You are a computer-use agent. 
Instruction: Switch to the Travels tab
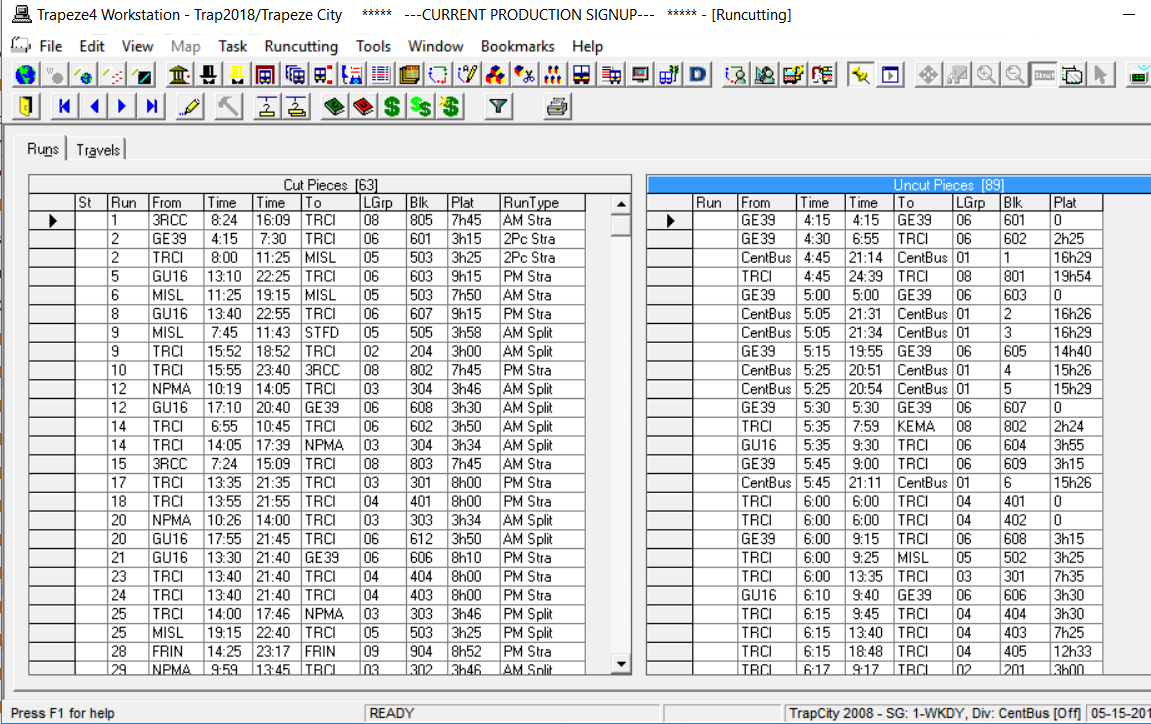(98, 149)
